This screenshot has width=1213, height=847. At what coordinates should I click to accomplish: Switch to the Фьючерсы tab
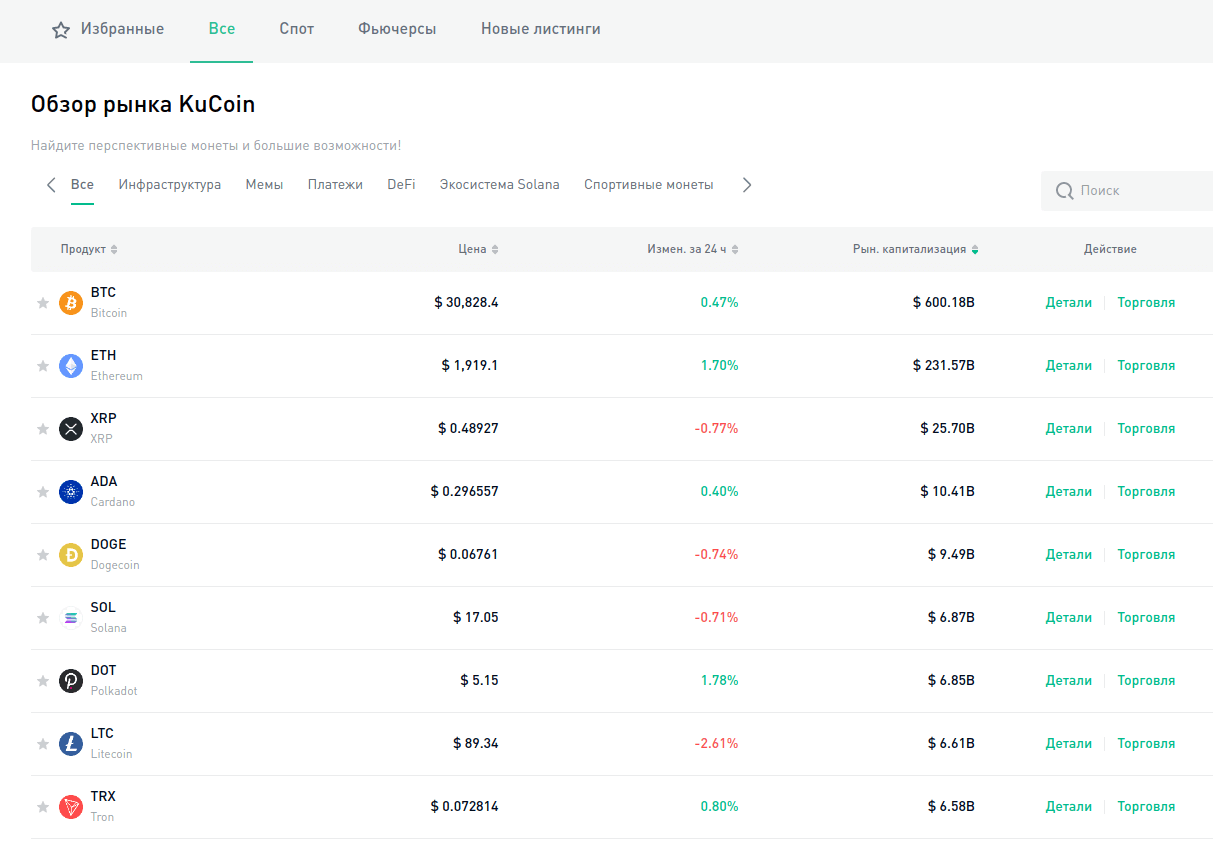tap(397, 29)
